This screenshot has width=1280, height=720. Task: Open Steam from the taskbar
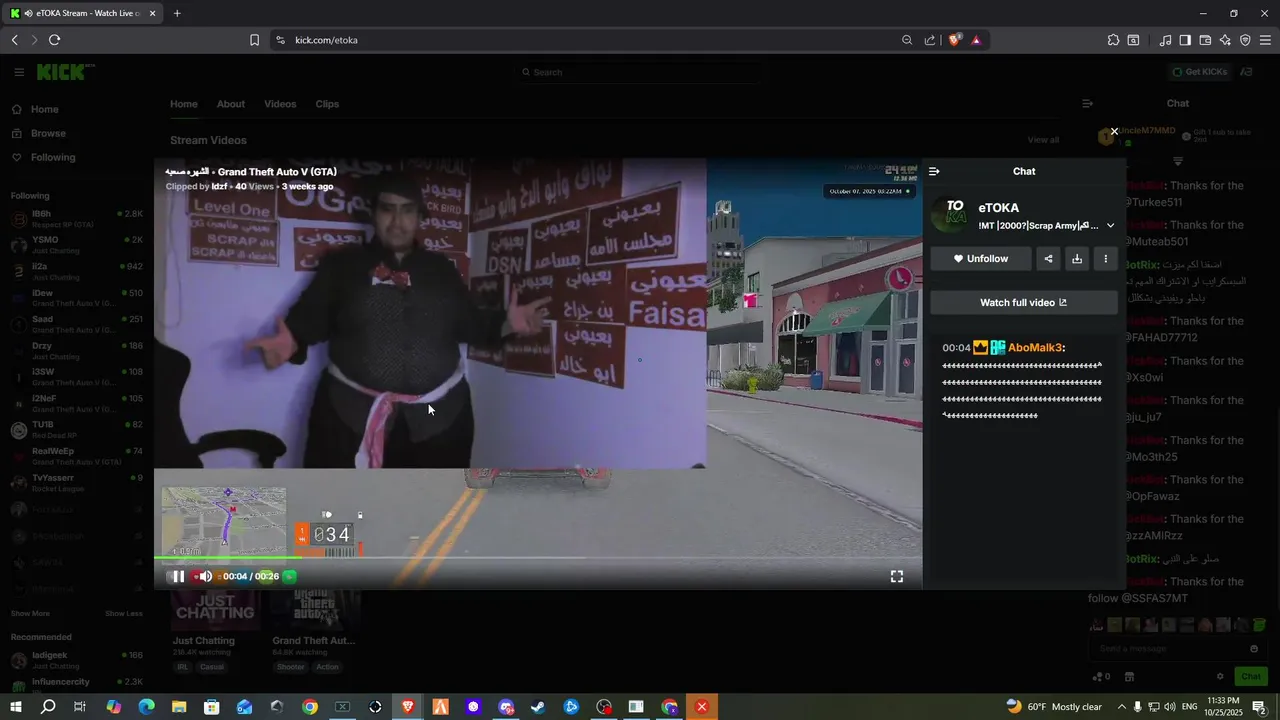tap(538, 707)
